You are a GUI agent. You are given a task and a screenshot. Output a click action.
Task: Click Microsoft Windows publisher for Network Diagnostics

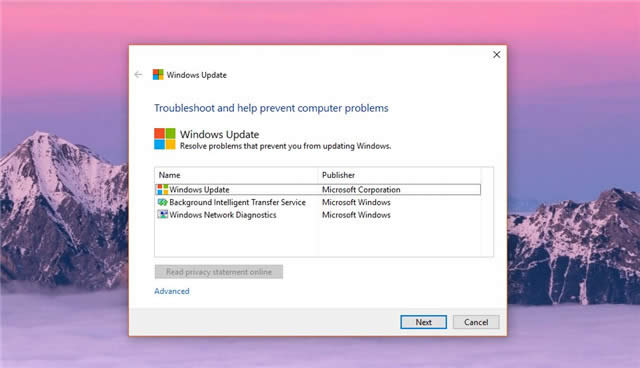[x=356, y=215]
